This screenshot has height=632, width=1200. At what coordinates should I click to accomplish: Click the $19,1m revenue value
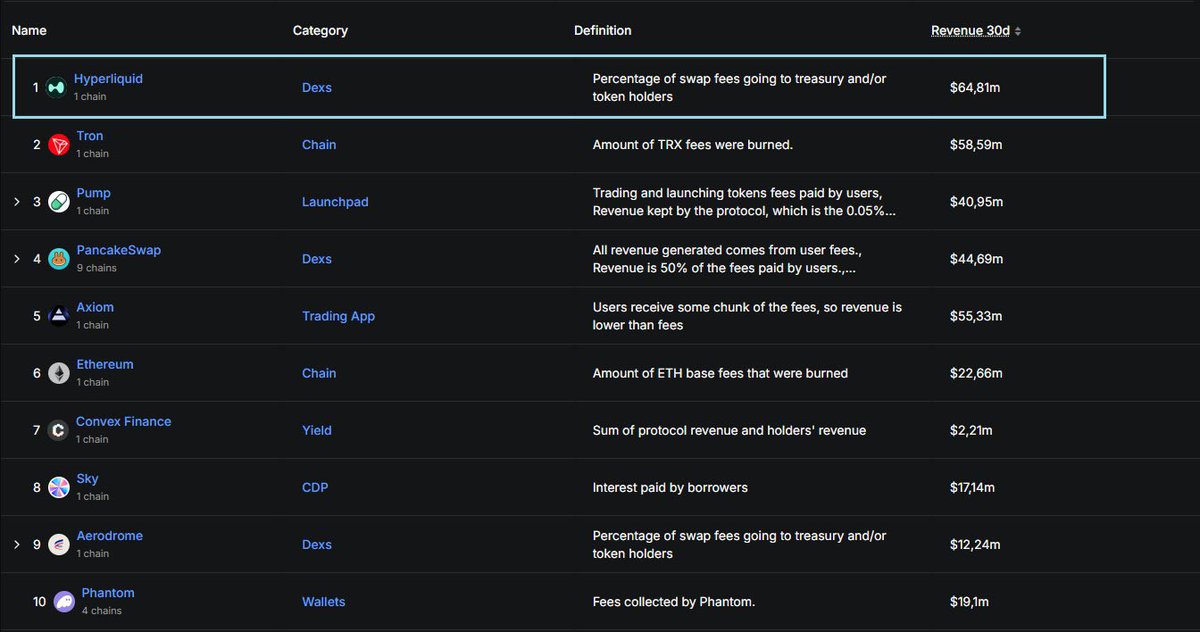click(971, 601)
